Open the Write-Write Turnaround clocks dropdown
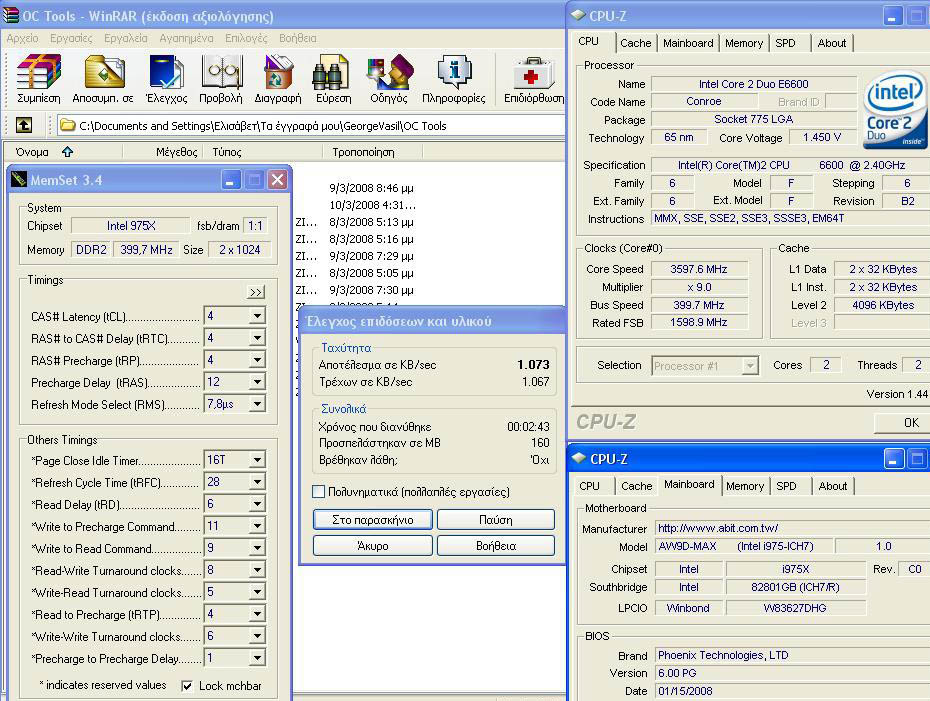Screen dimensions: 930x701 pos(257,636)
